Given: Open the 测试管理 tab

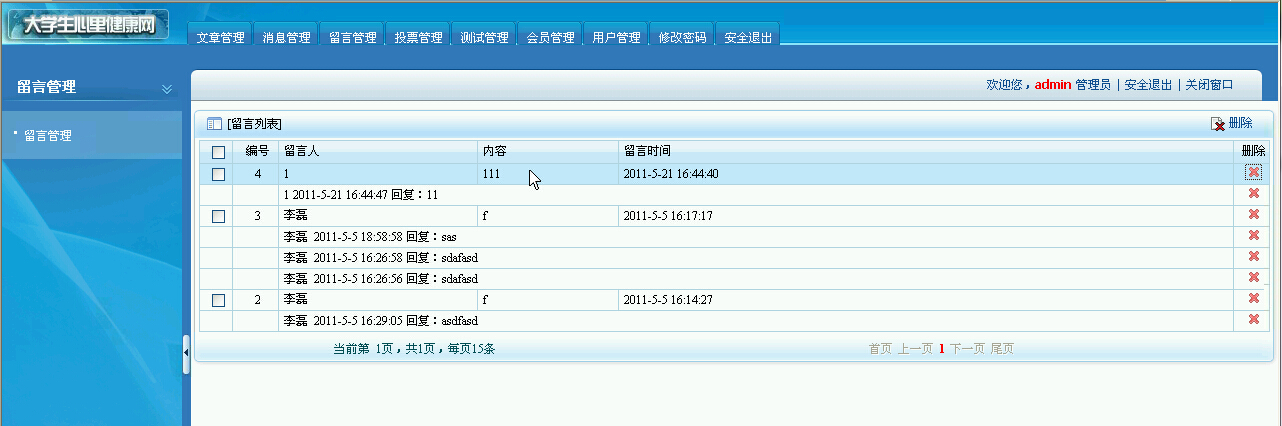Looking at the screenshot, I should click(484, 37).
